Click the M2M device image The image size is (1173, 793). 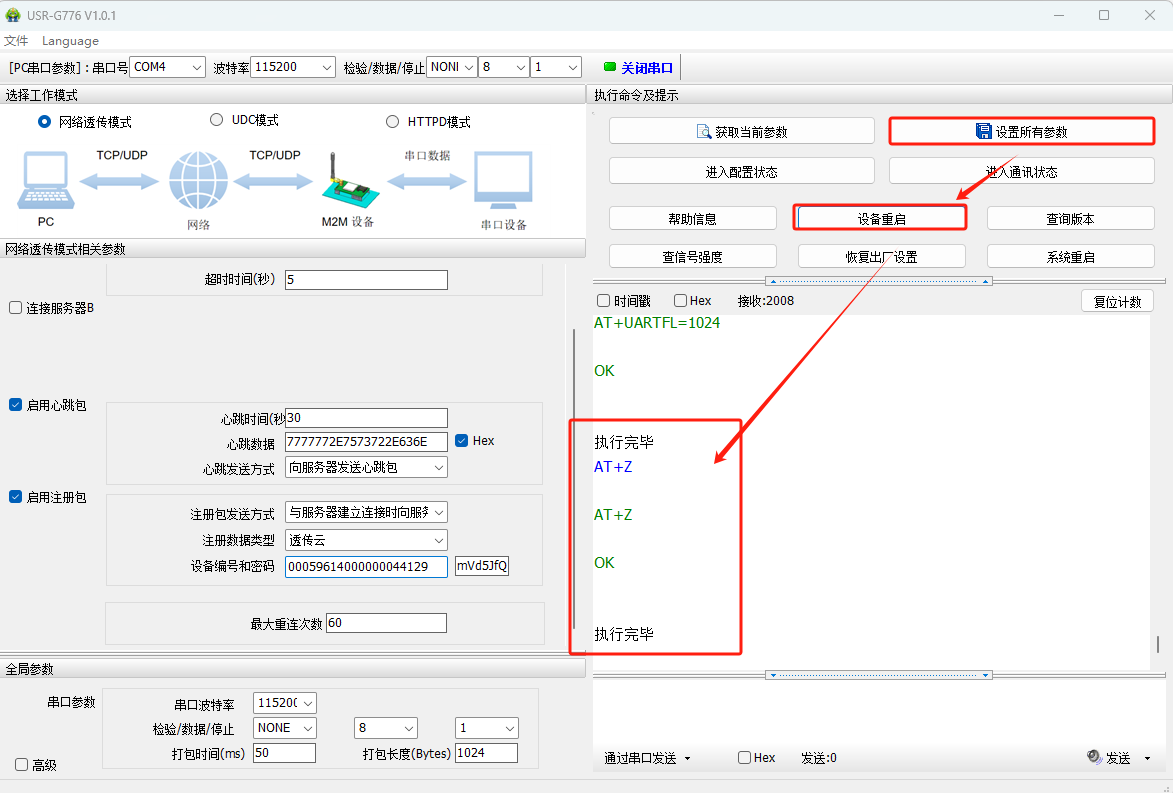point(346,182)
